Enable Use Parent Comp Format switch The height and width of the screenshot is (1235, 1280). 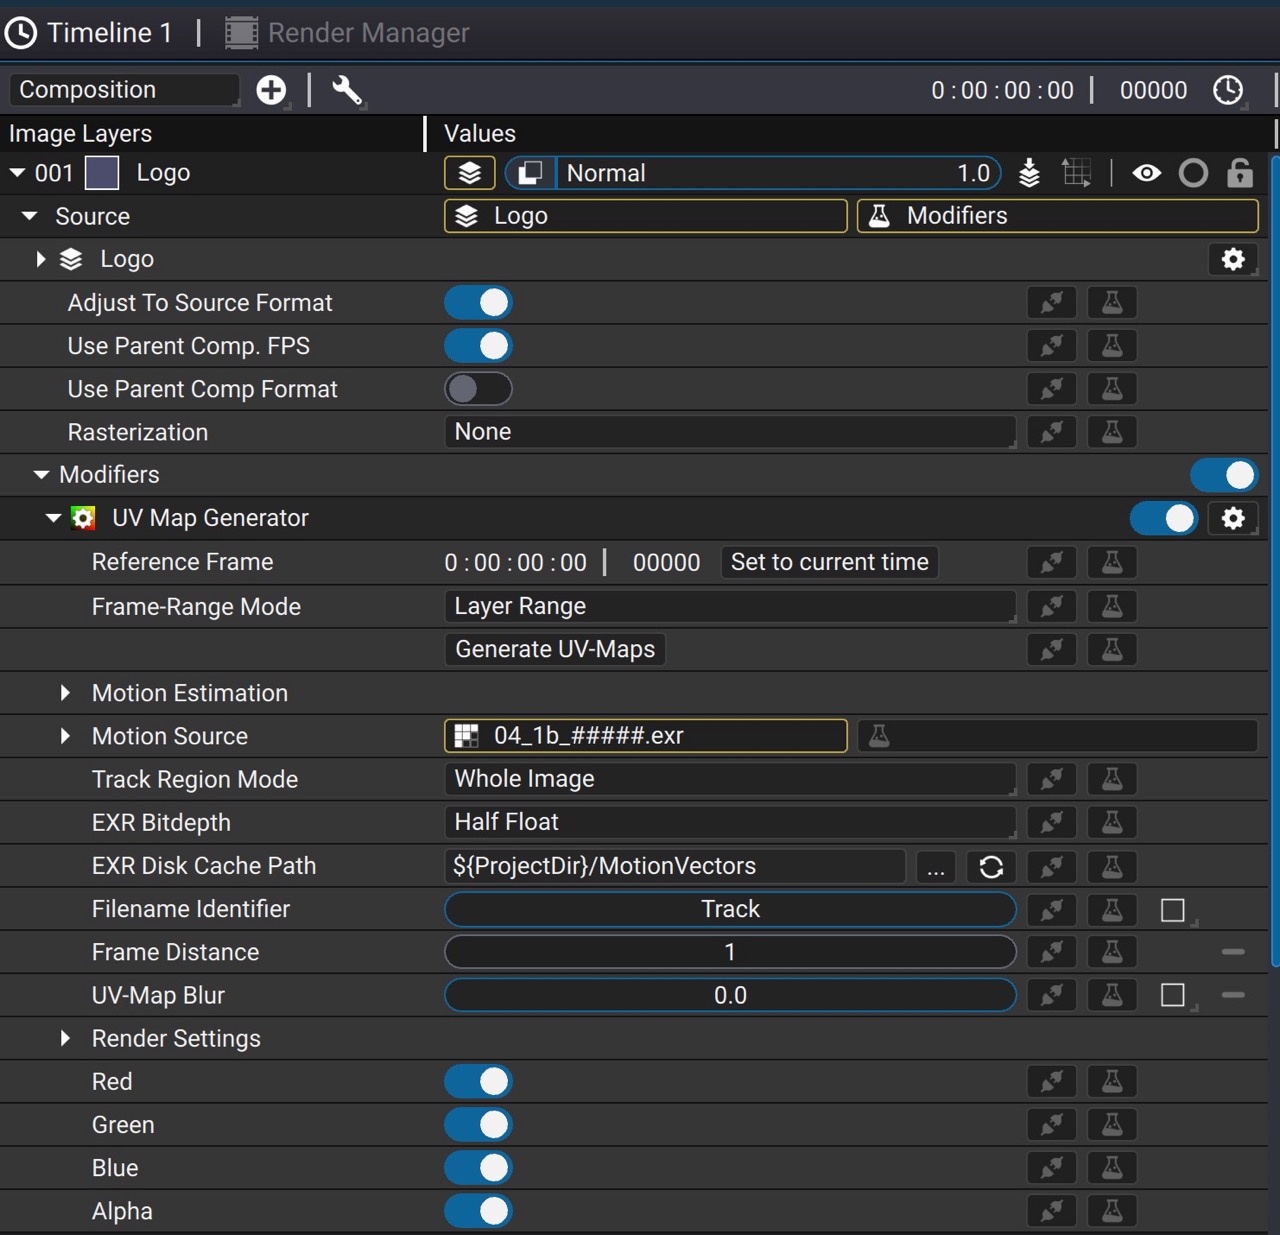tap(478, 389)
